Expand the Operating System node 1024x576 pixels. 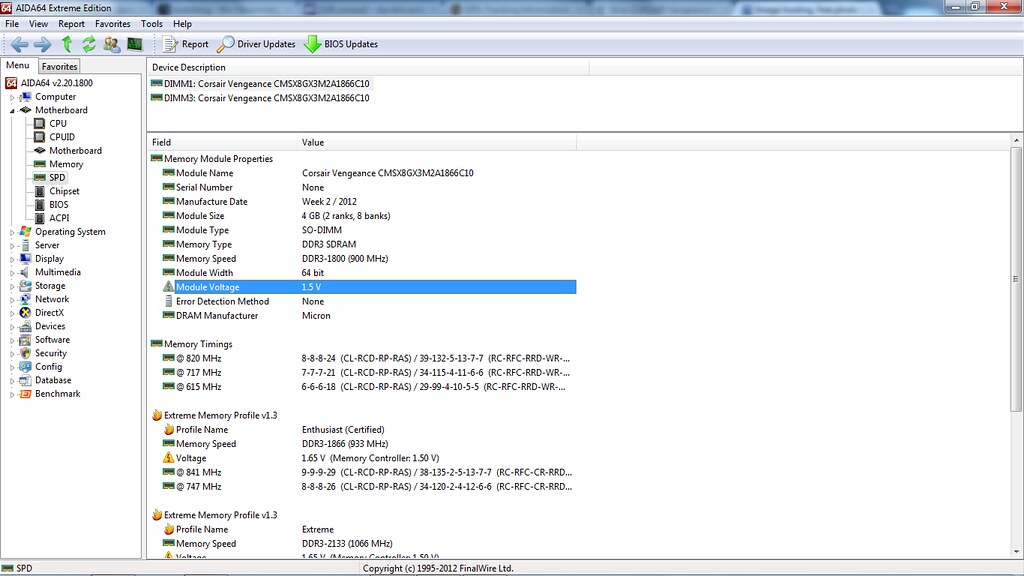click(12, 232)
